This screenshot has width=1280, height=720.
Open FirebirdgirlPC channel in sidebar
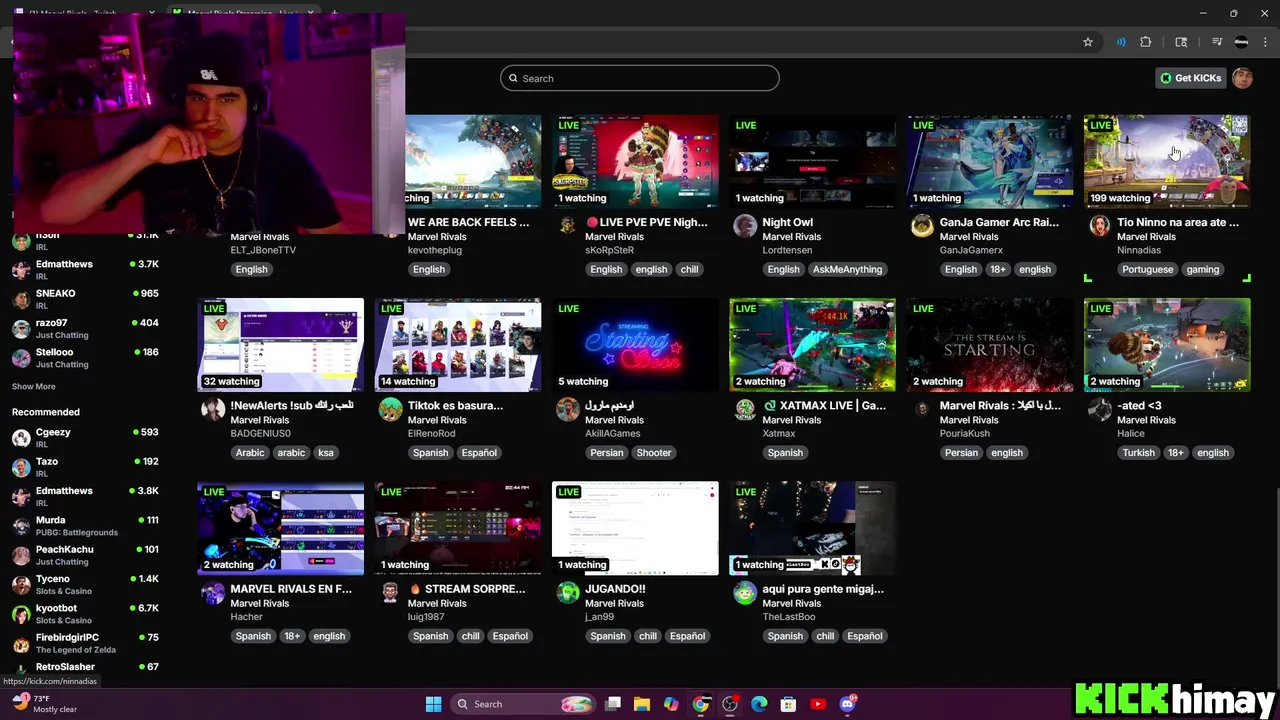[x=85, y=643]
